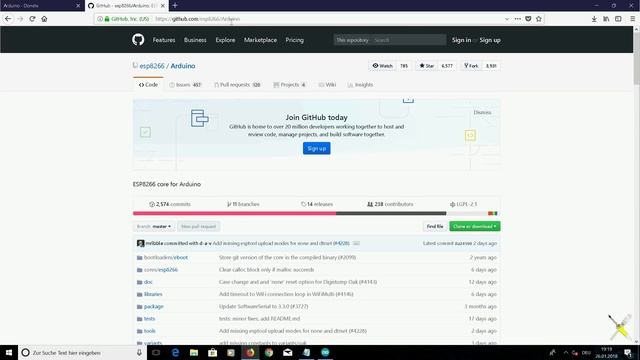Click the Find file button

coord(435,227)
